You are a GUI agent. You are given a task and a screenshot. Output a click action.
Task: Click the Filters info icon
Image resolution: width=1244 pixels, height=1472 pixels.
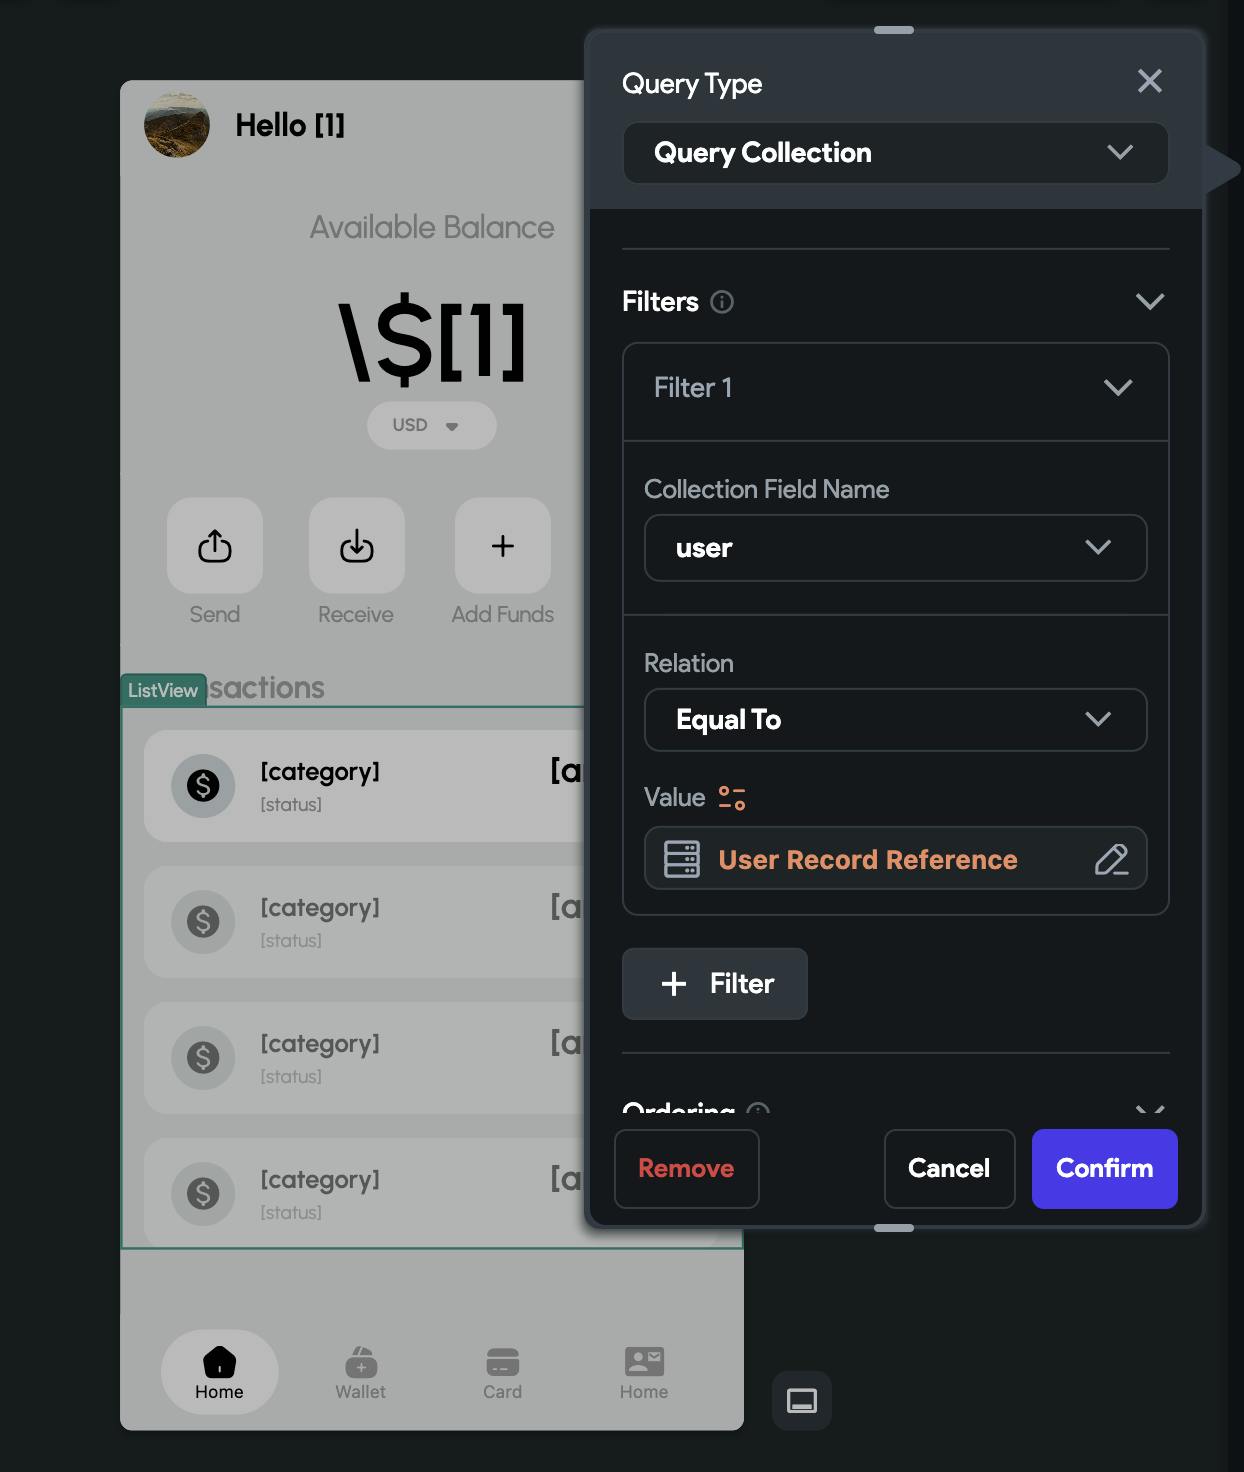722,302
